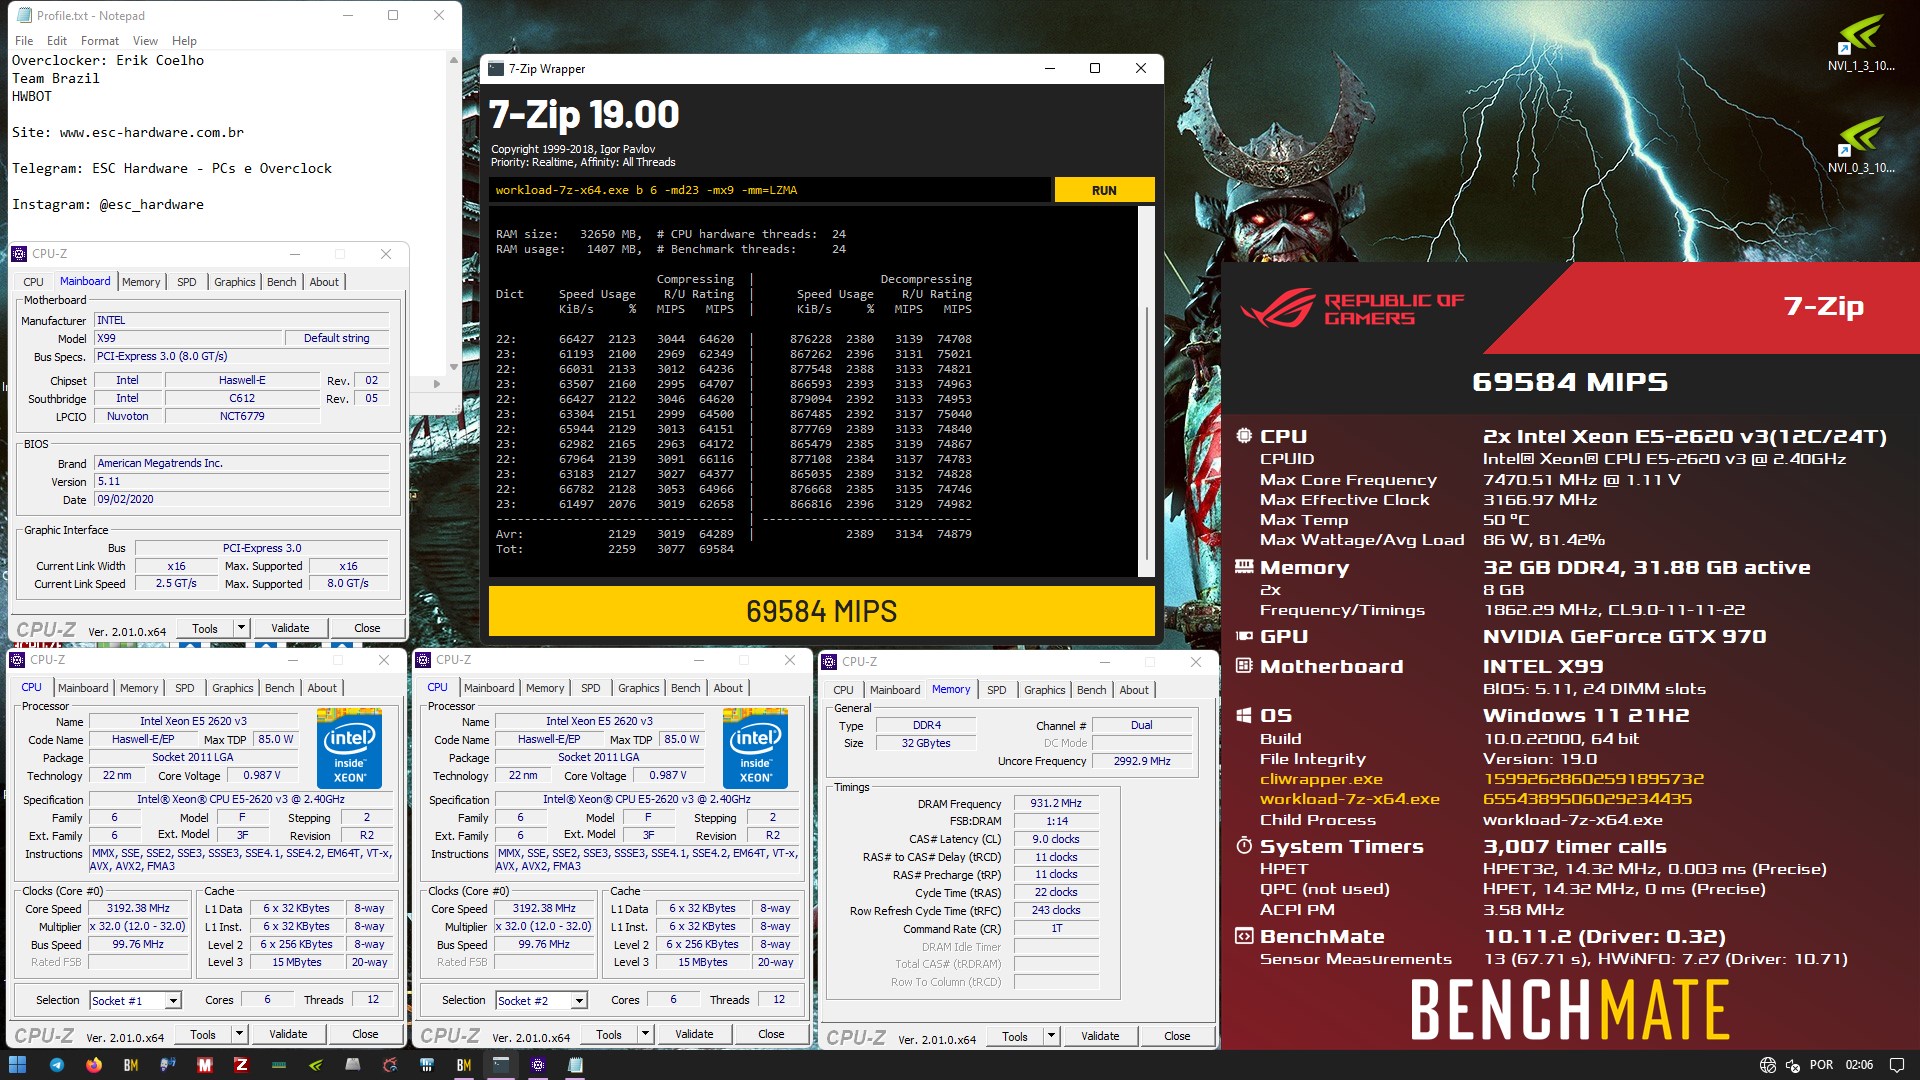Click the 7-Zip Wrapper title bar icon
The width and height of the screenshot is (1920, 1080).
coord(496,69)
